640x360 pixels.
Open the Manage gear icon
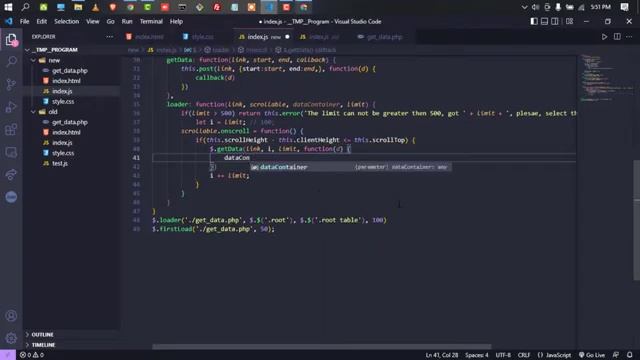tap(11, 338)
